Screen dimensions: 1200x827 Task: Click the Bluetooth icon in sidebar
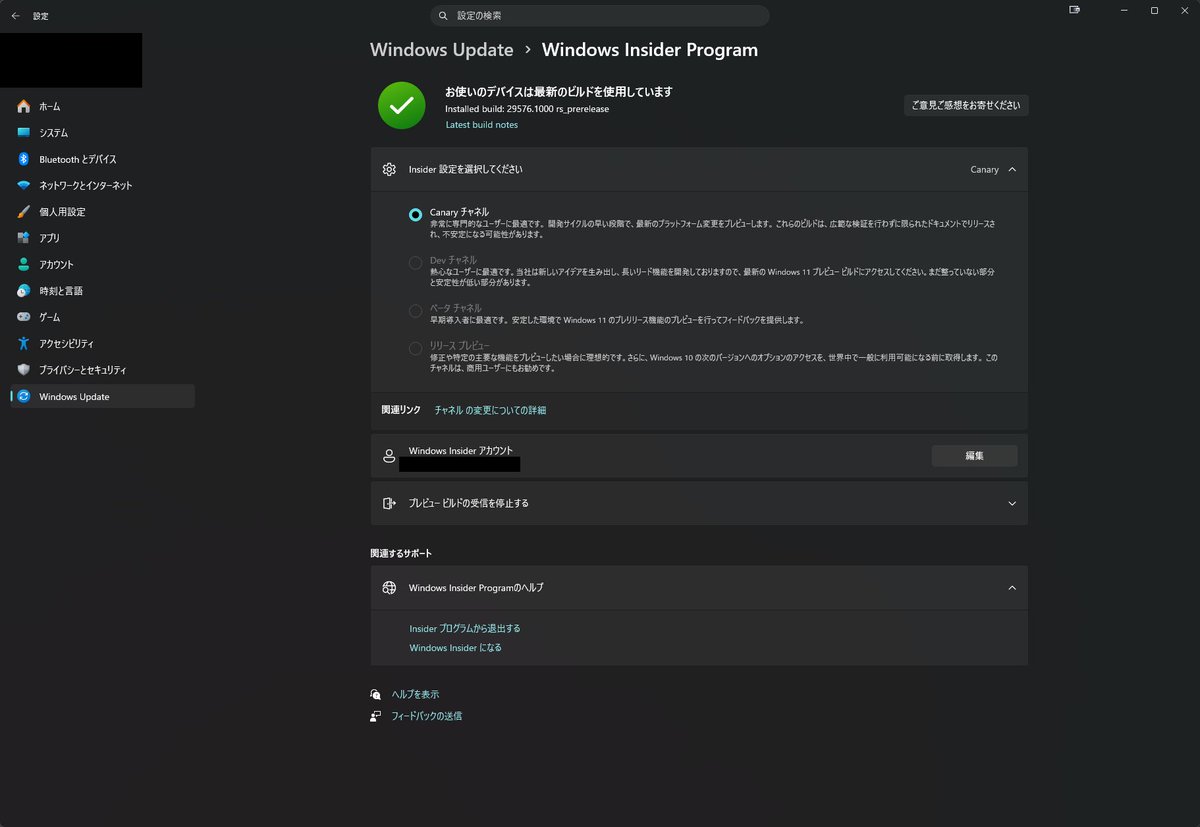[24, 159]
